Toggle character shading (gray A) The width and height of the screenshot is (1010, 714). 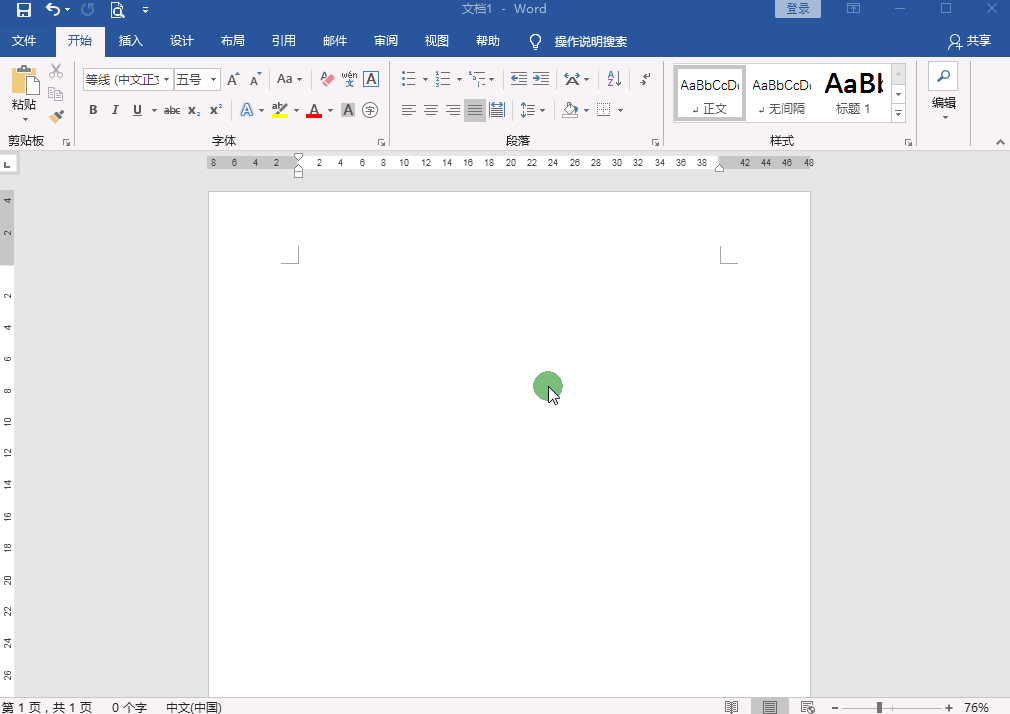(x=348, y=110)
